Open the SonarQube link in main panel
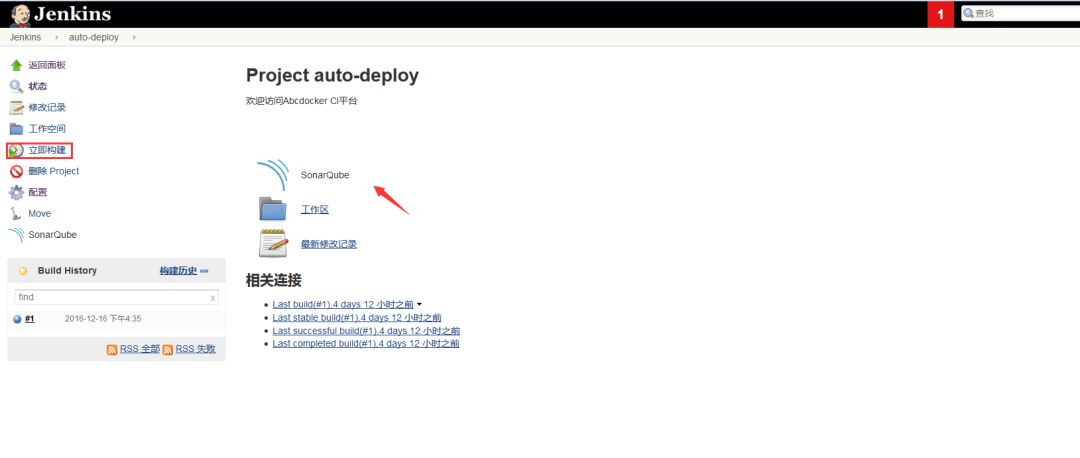This screenshot has height=458, width=1080. coord(325,175)
